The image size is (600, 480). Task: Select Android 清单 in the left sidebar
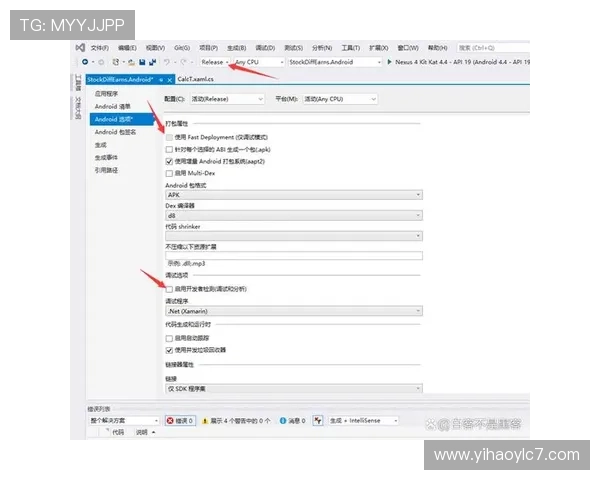[112, 106]
